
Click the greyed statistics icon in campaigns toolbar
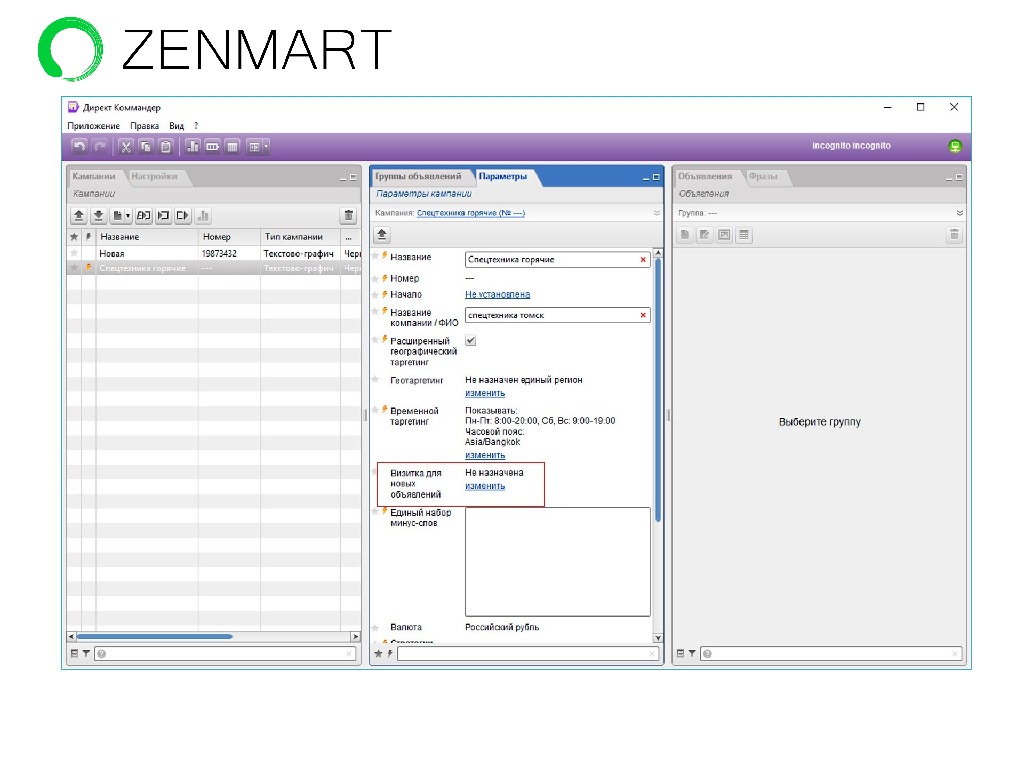pyautogui.click(x=203, y=216)
